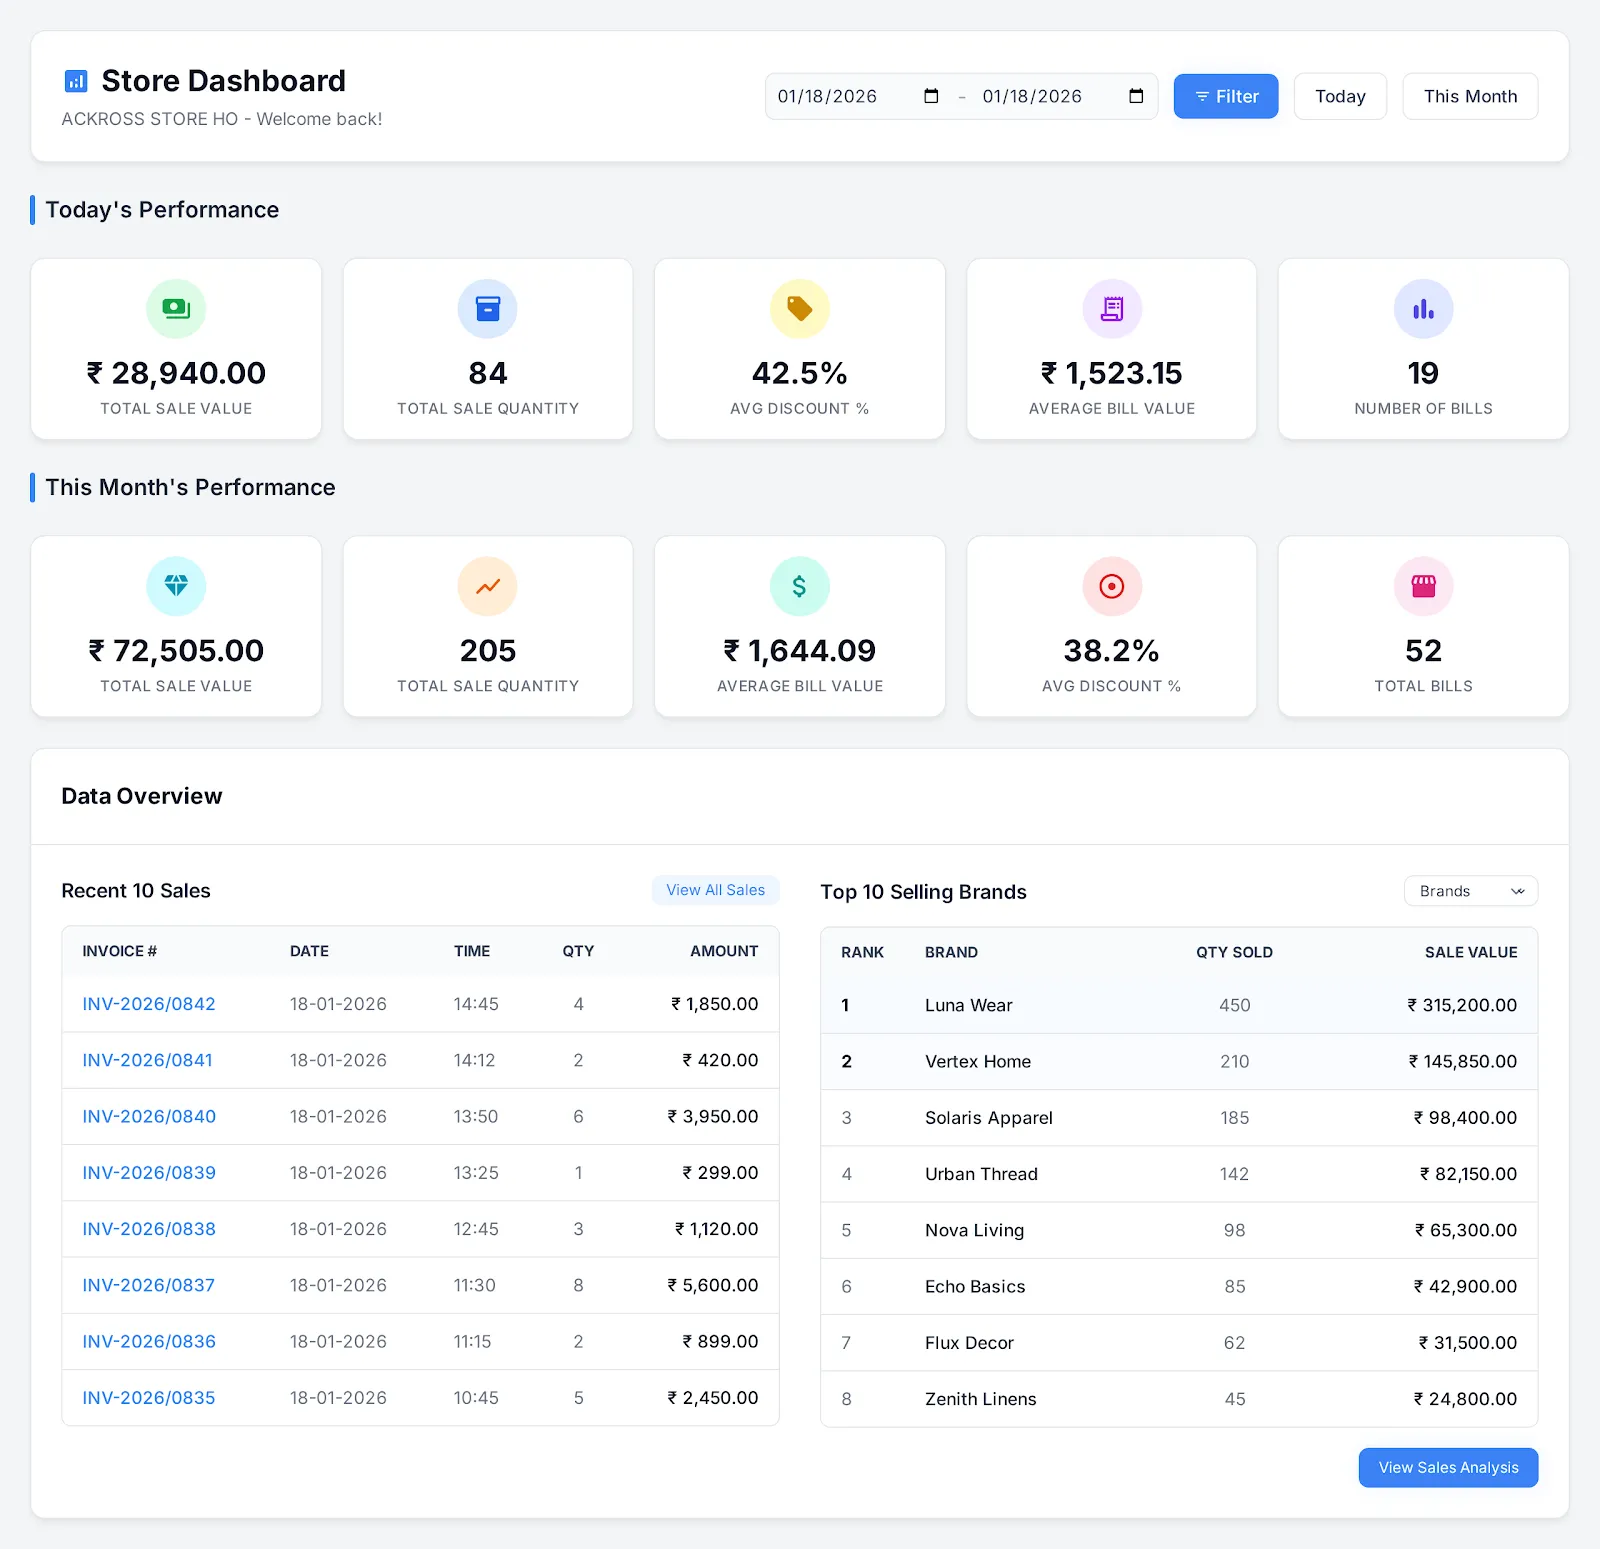Apply the Filter button

click(1225, 96)
